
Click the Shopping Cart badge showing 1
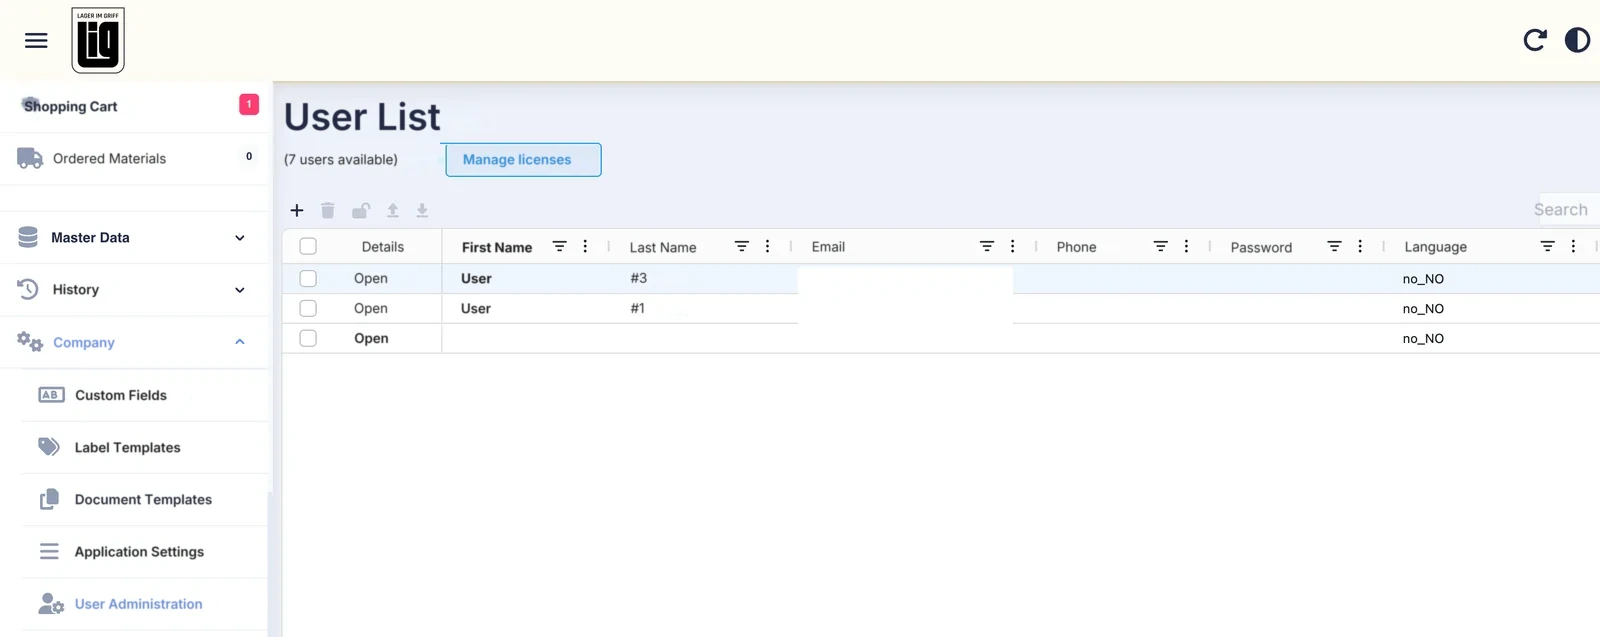(x=249, y=104)
